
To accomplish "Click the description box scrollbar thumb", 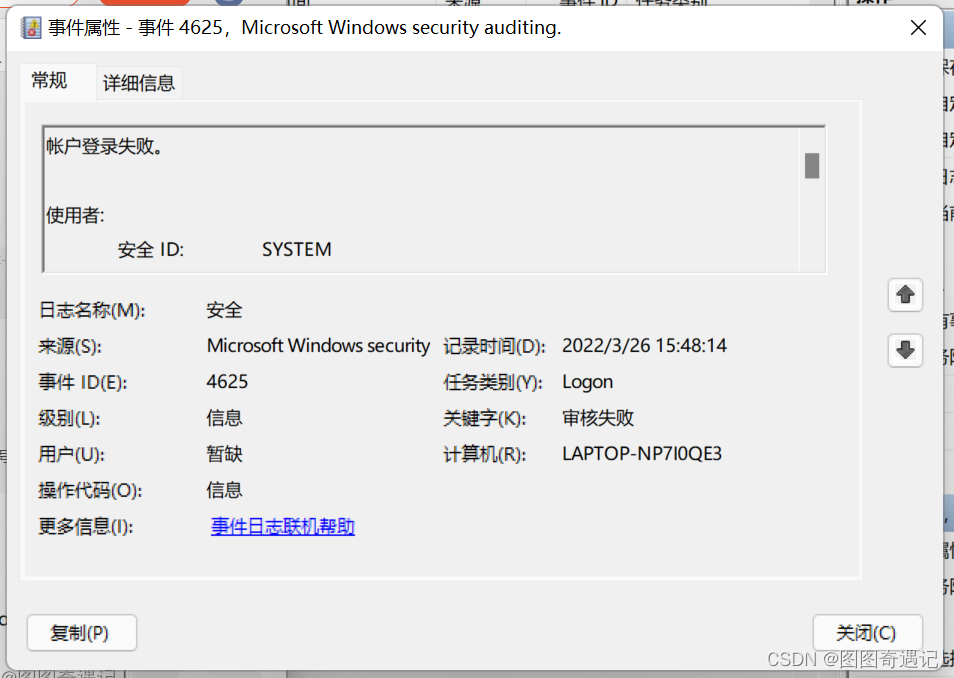I will click(x=812, y=166).
